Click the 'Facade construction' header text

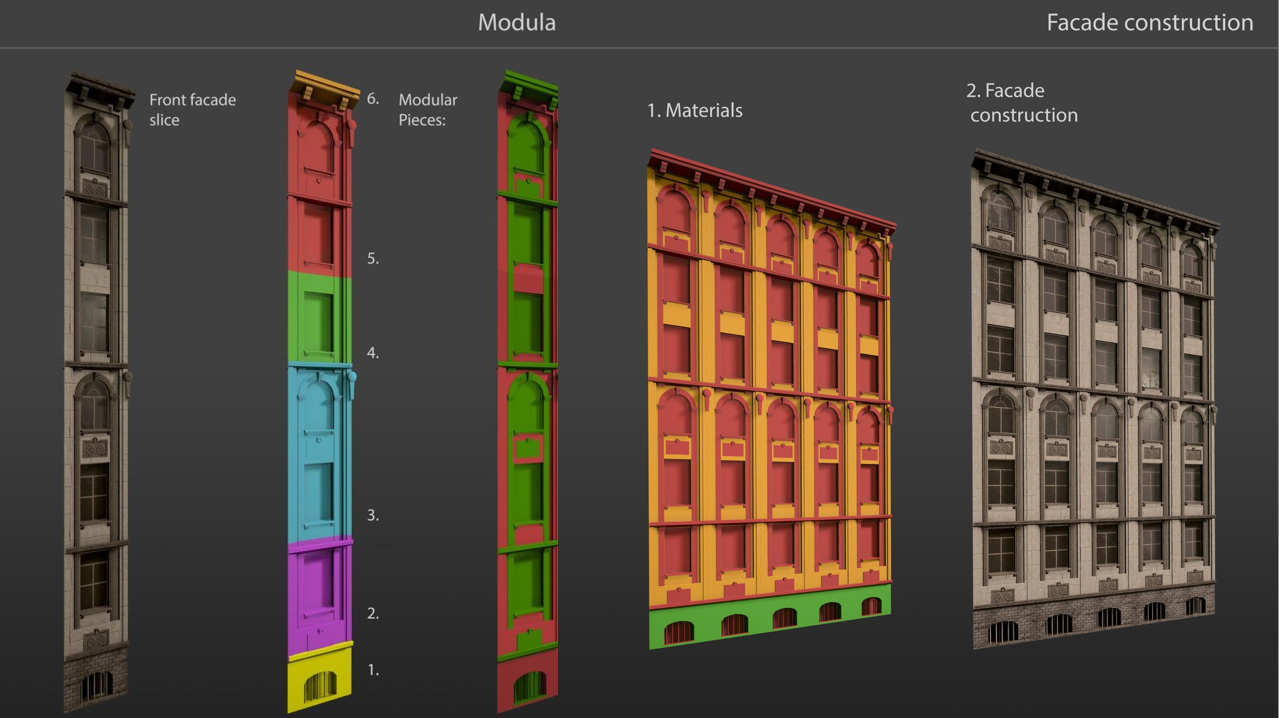(1149, 22)
